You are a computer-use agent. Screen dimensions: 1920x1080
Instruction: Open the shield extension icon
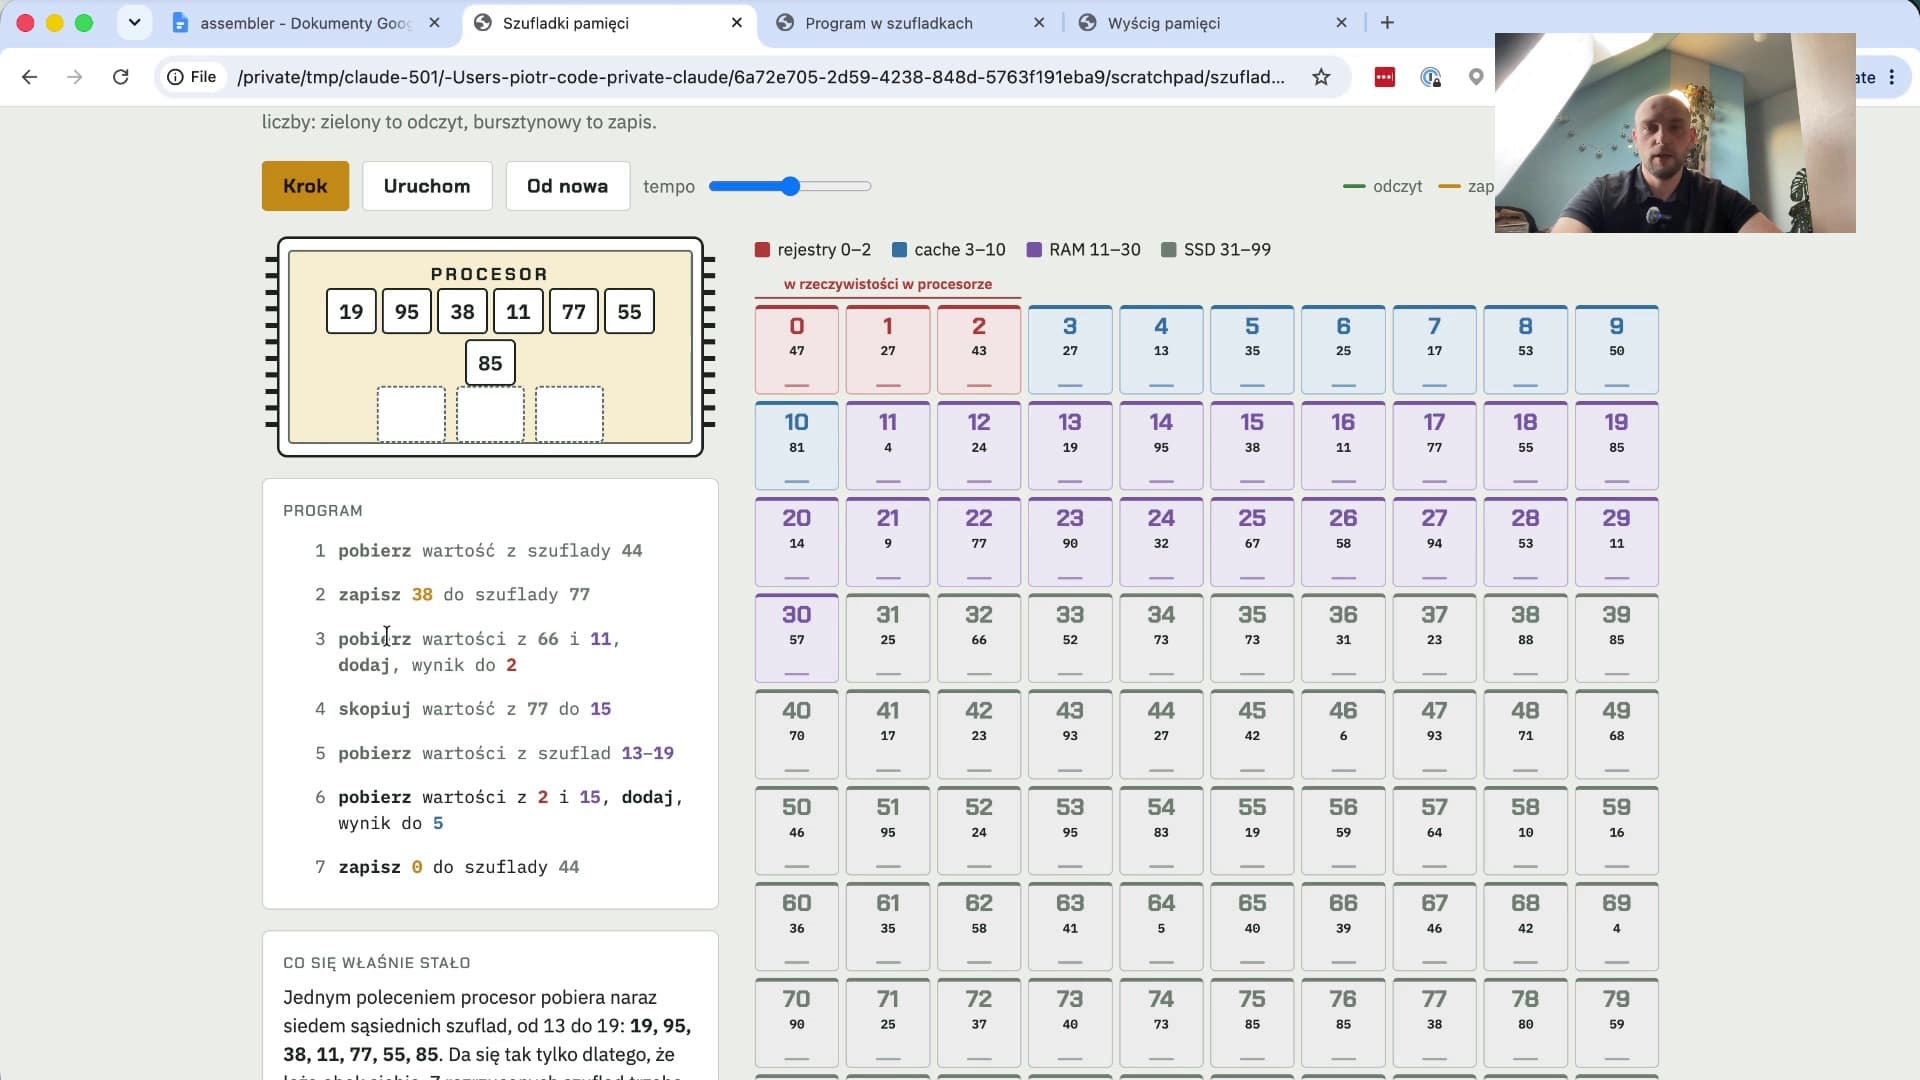[1431, 77]
